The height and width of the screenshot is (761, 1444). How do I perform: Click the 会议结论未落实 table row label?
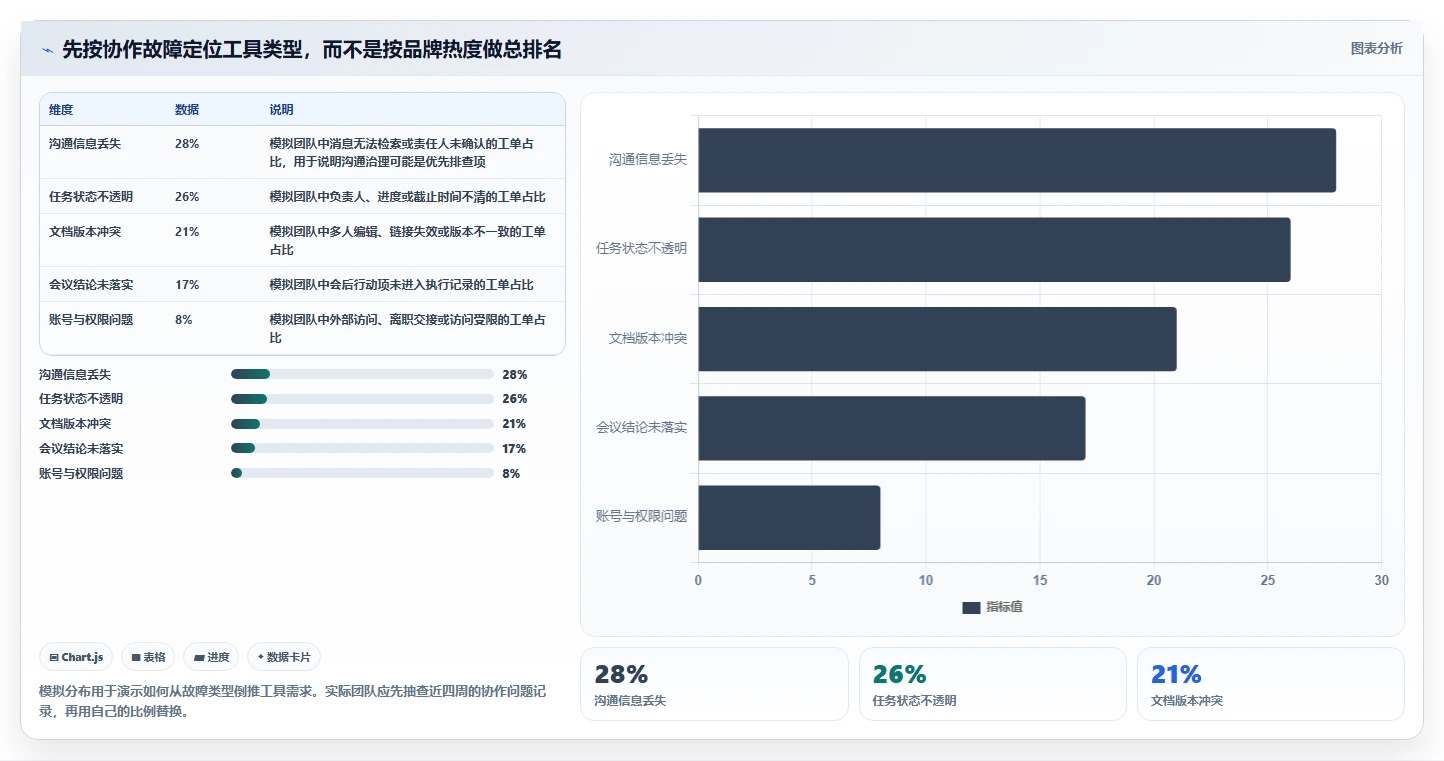91,285
